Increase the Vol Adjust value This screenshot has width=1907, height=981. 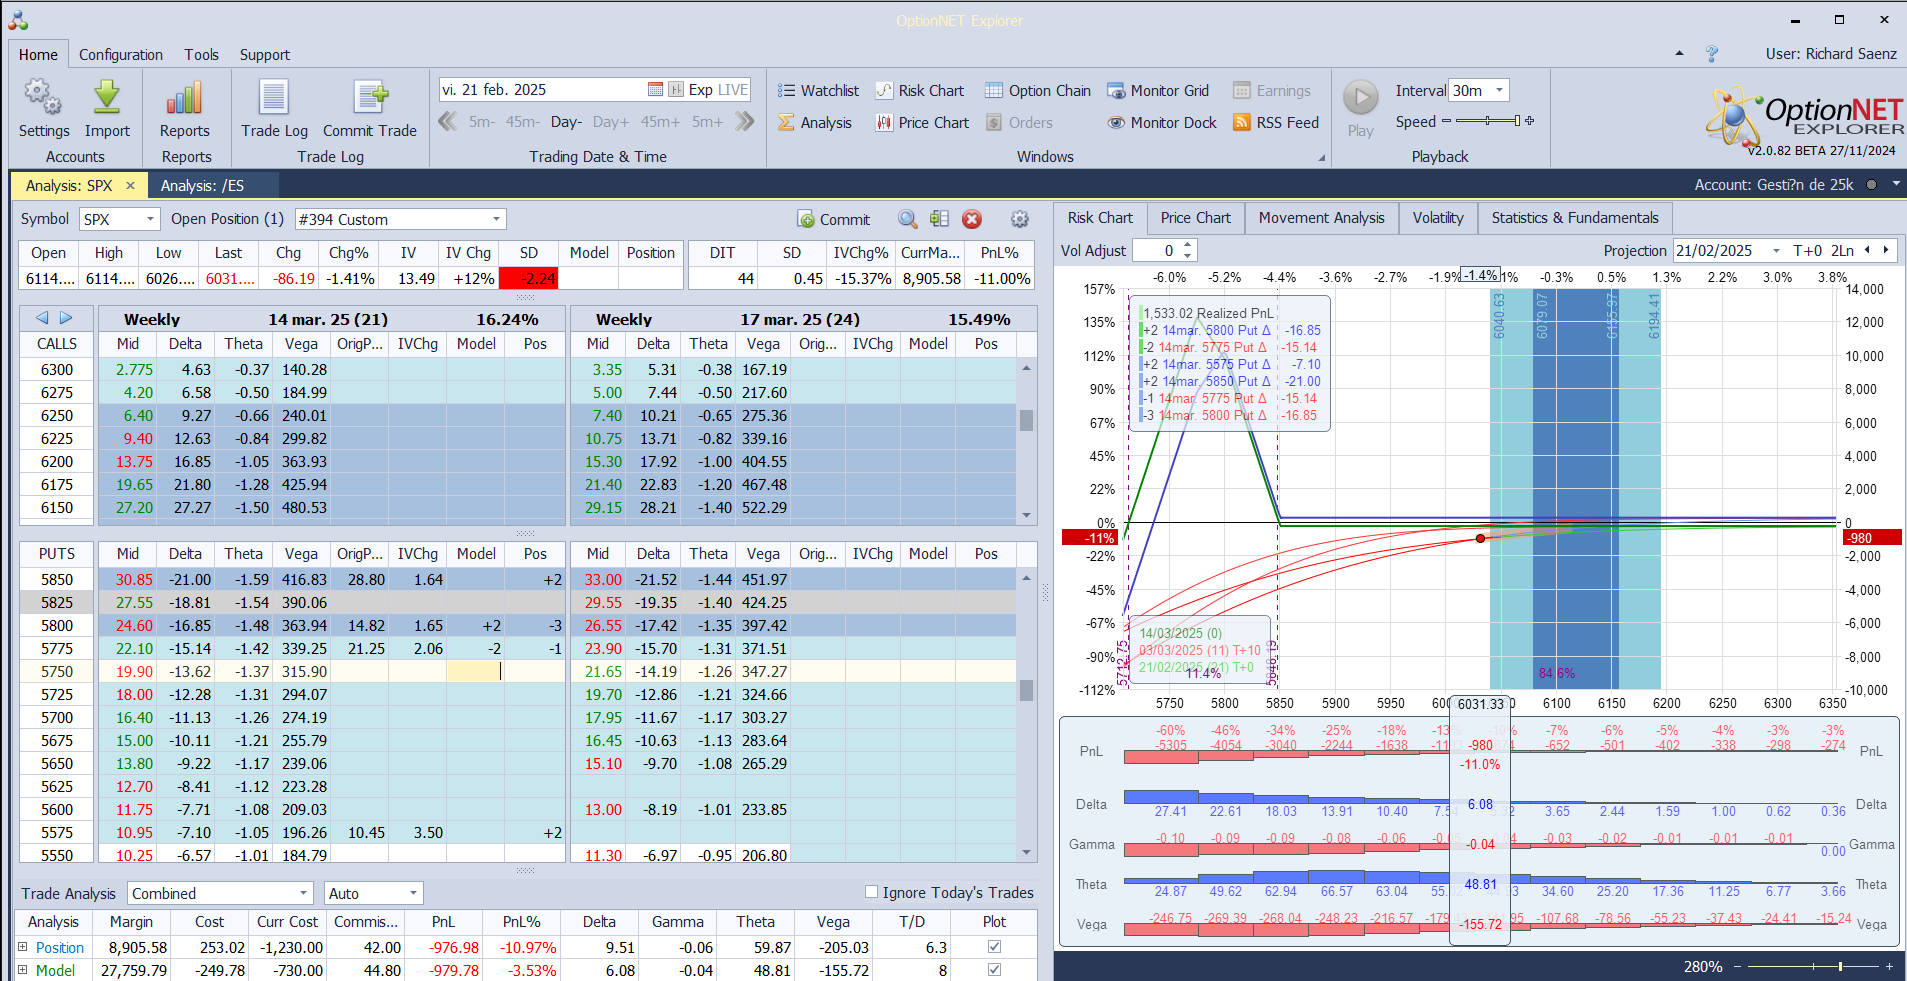pos(1188,246)
